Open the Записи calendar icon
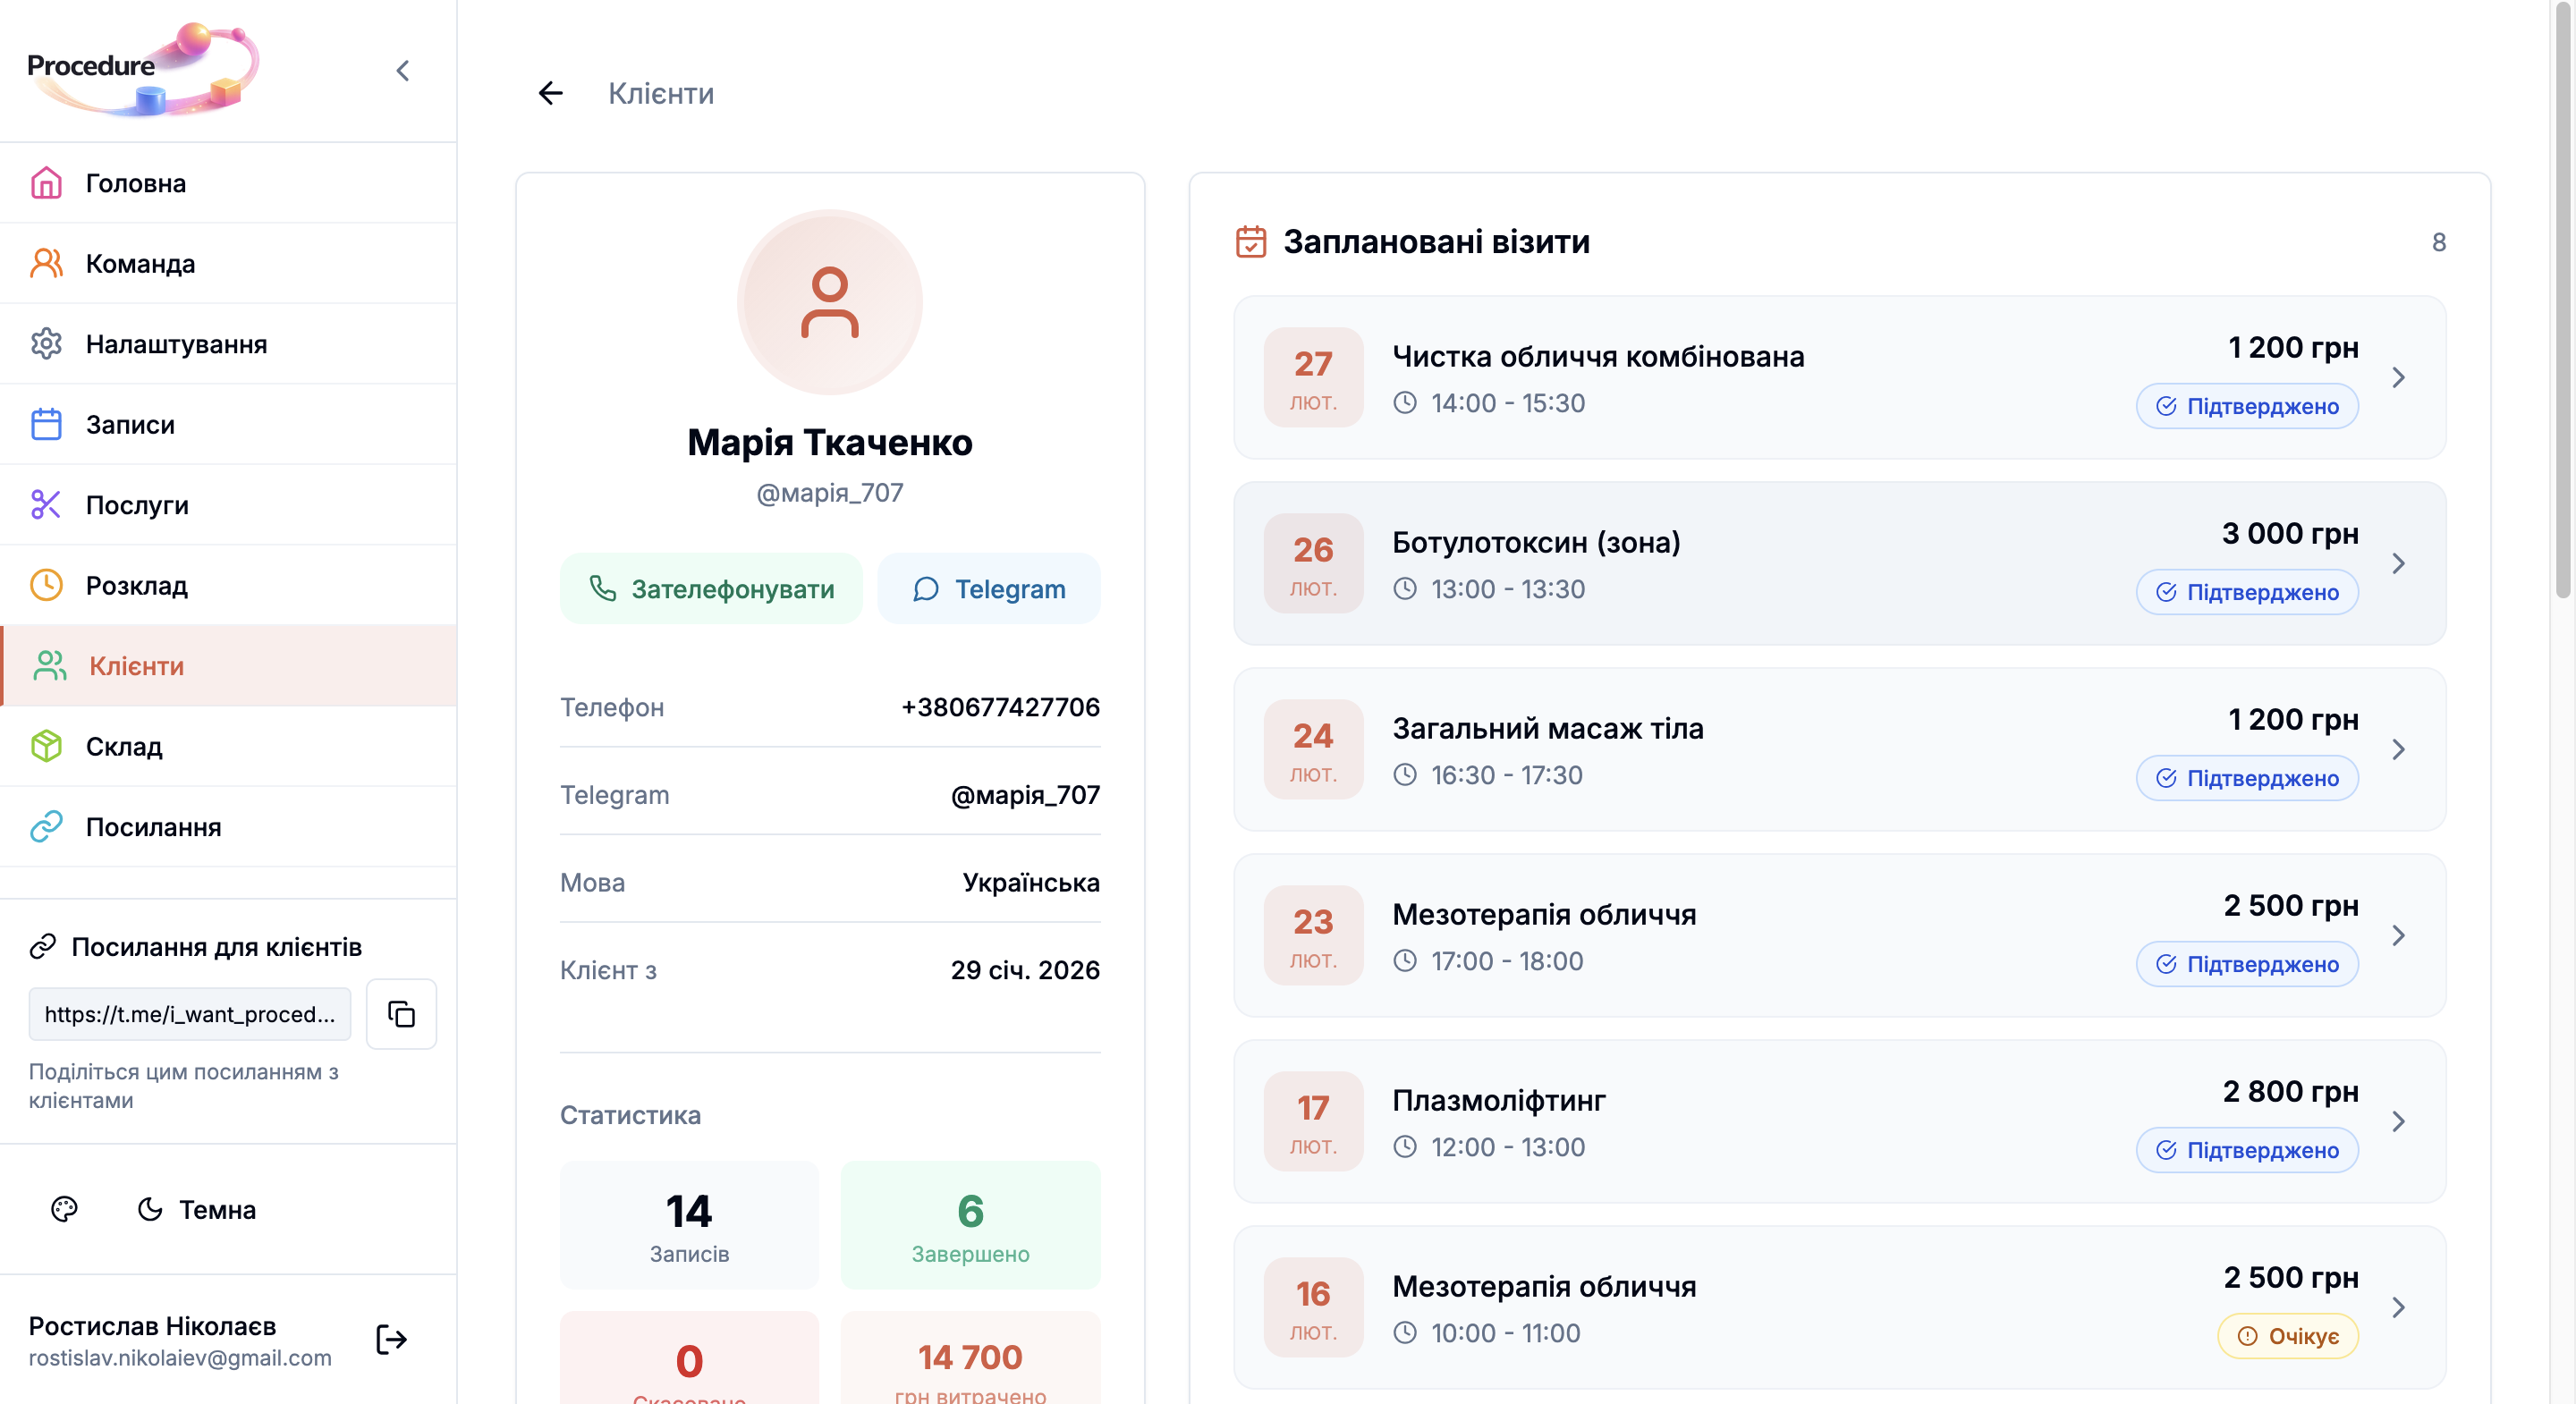Image resolution: width=2576 pixels, height=1404 pixels. point(47,424)
